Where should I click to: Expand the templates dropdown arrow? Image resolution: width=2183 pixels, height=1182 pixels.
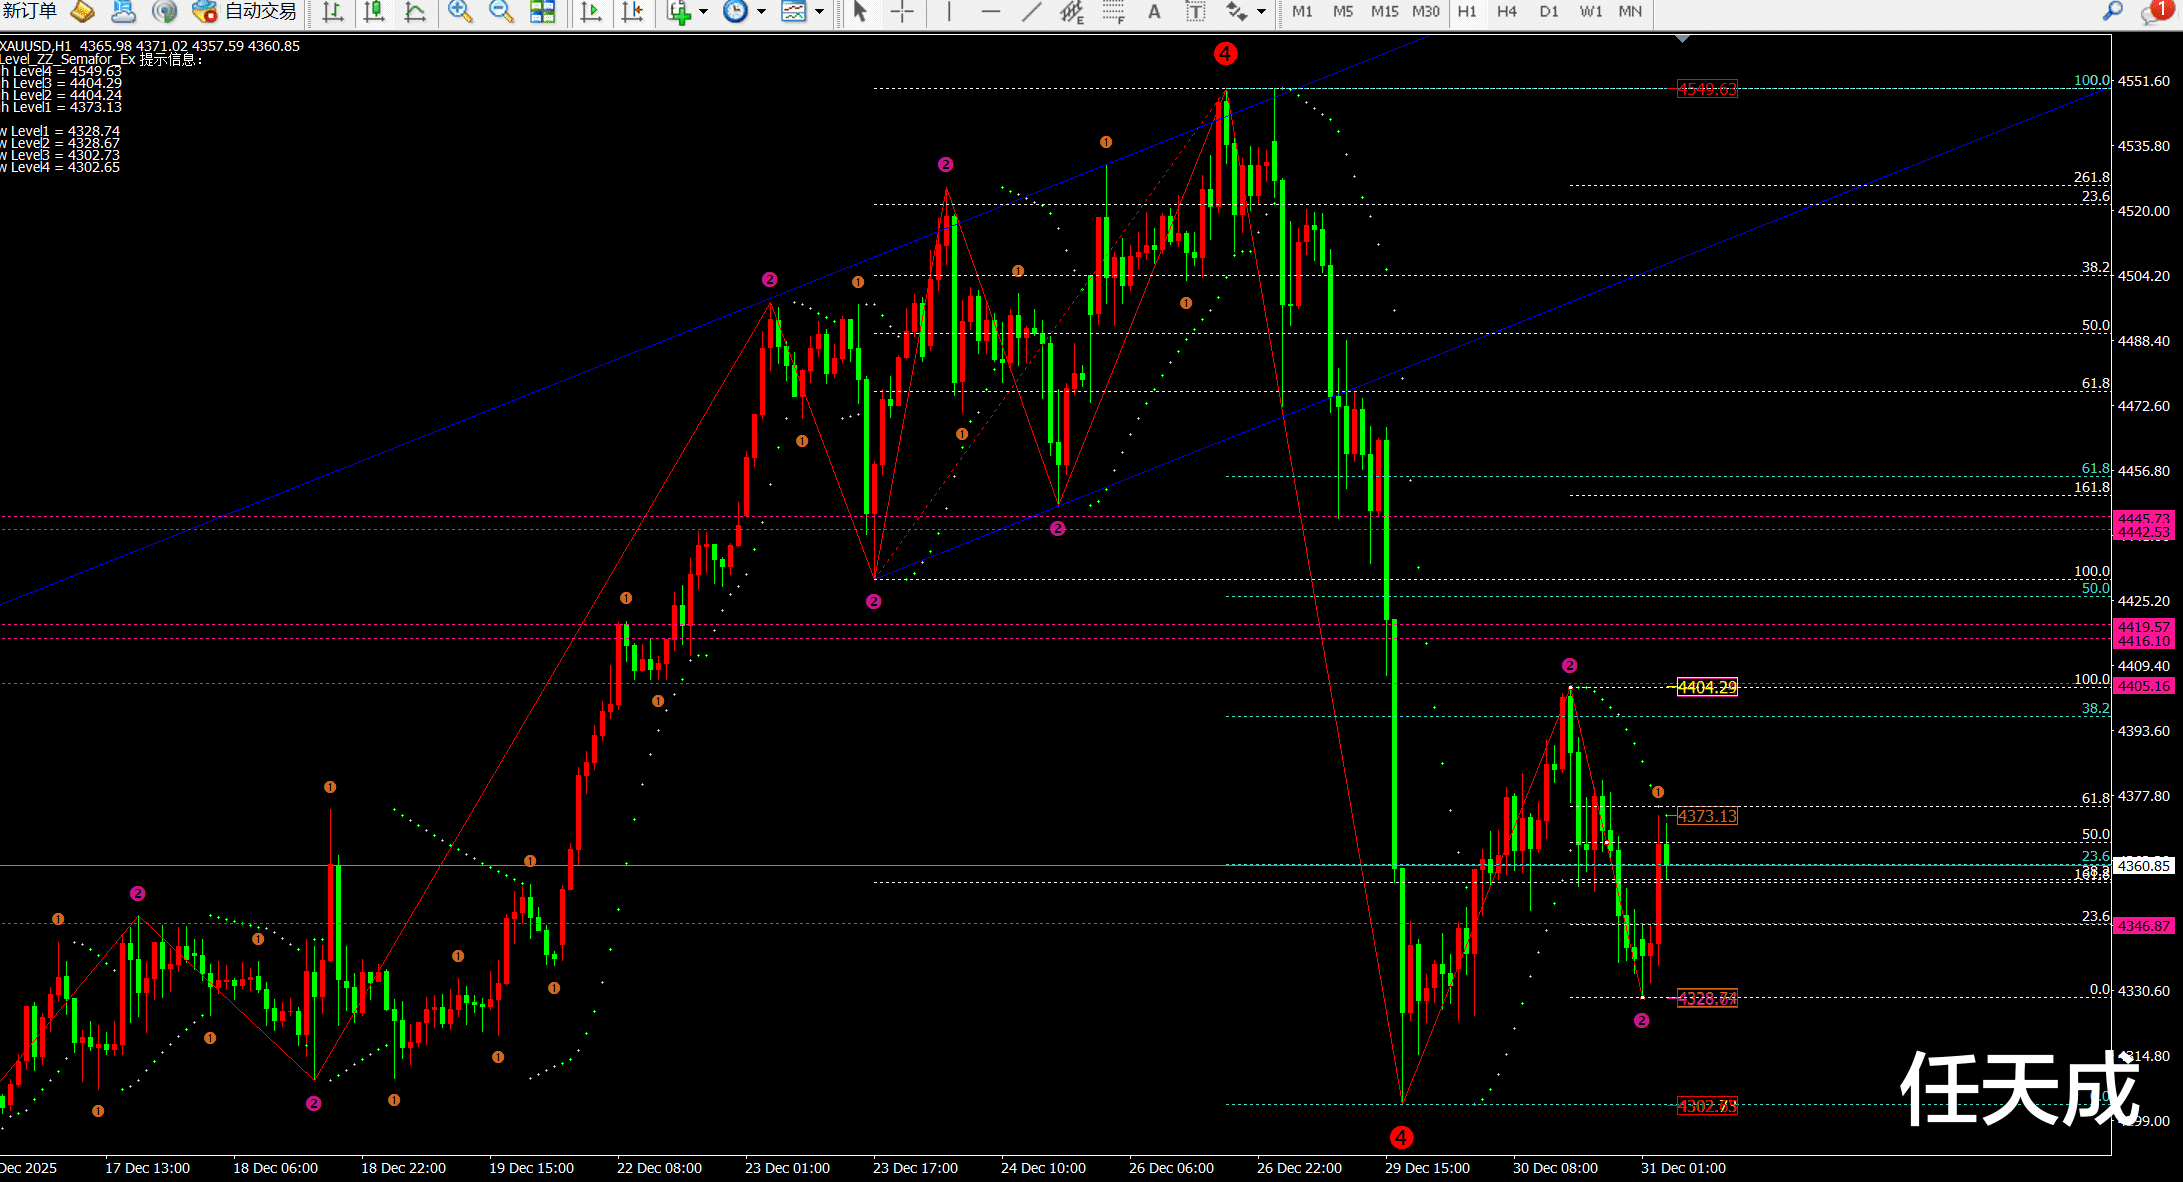coord(820,12)
